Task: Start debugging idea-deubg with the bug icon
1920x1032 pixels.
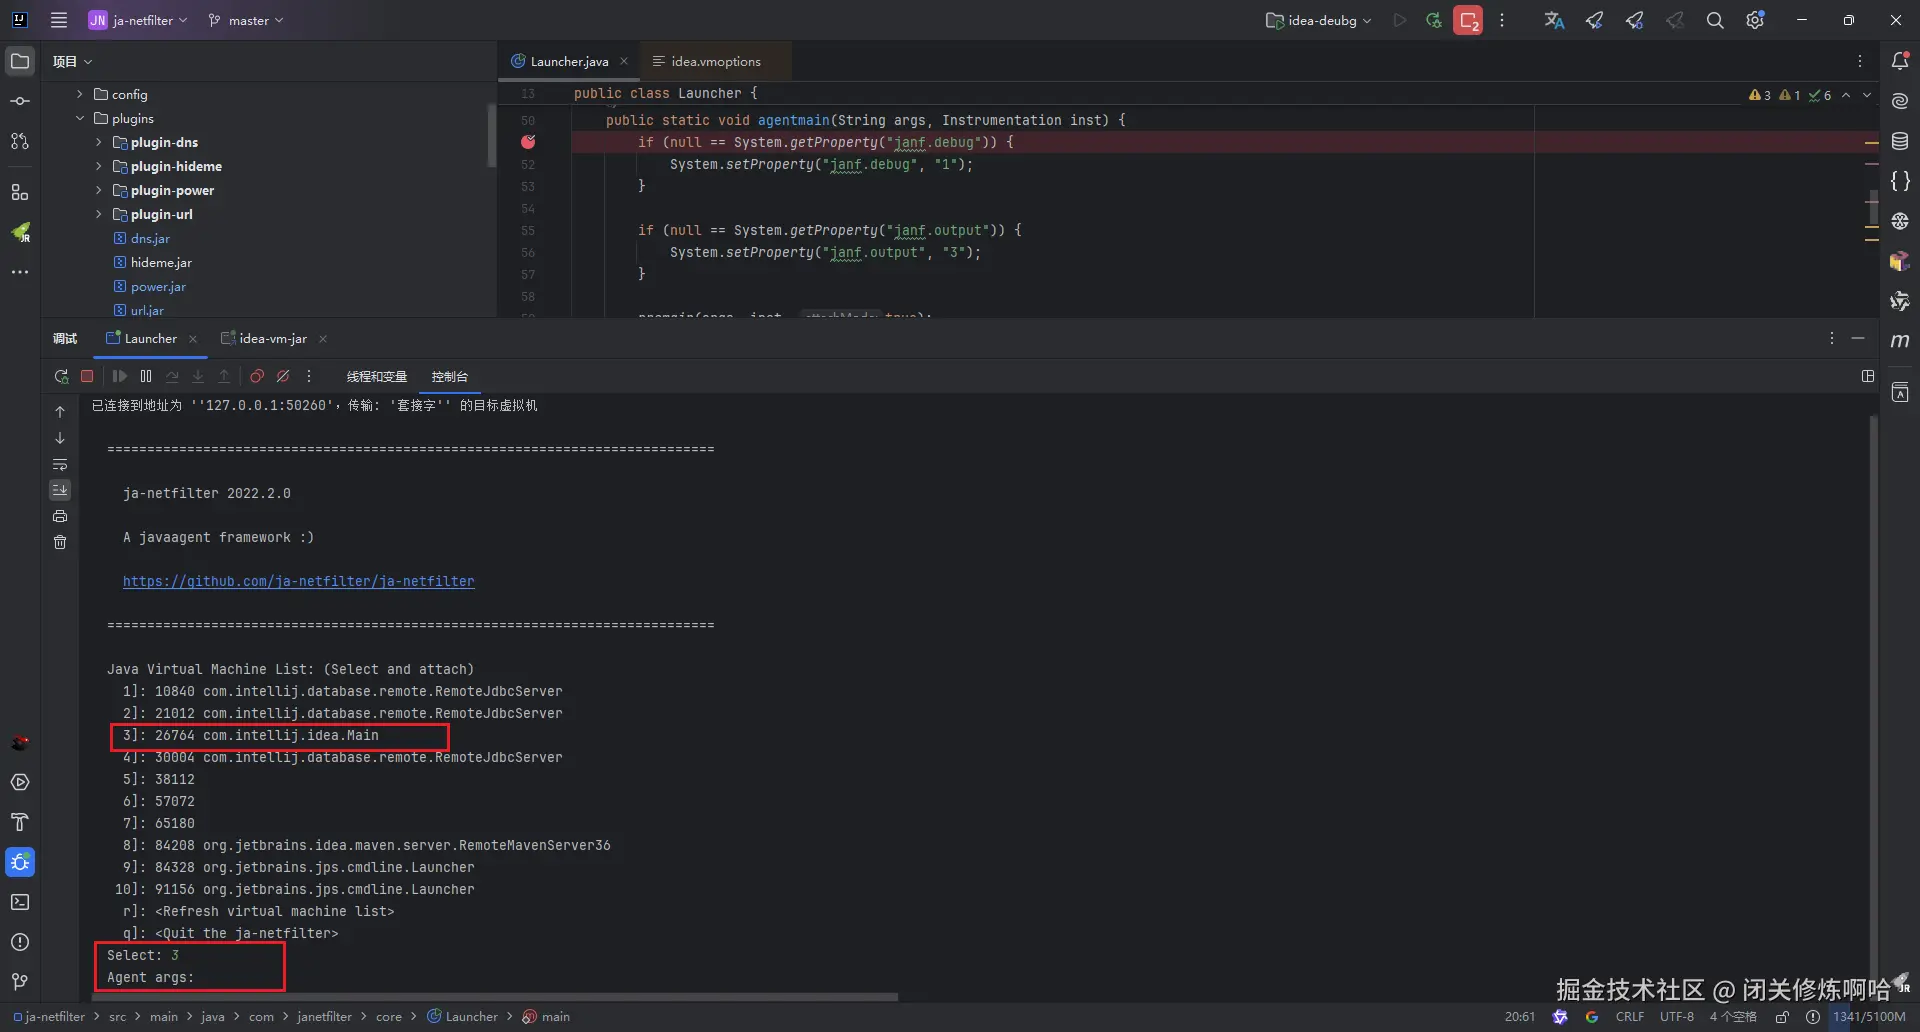Action: coord(1434,20)
